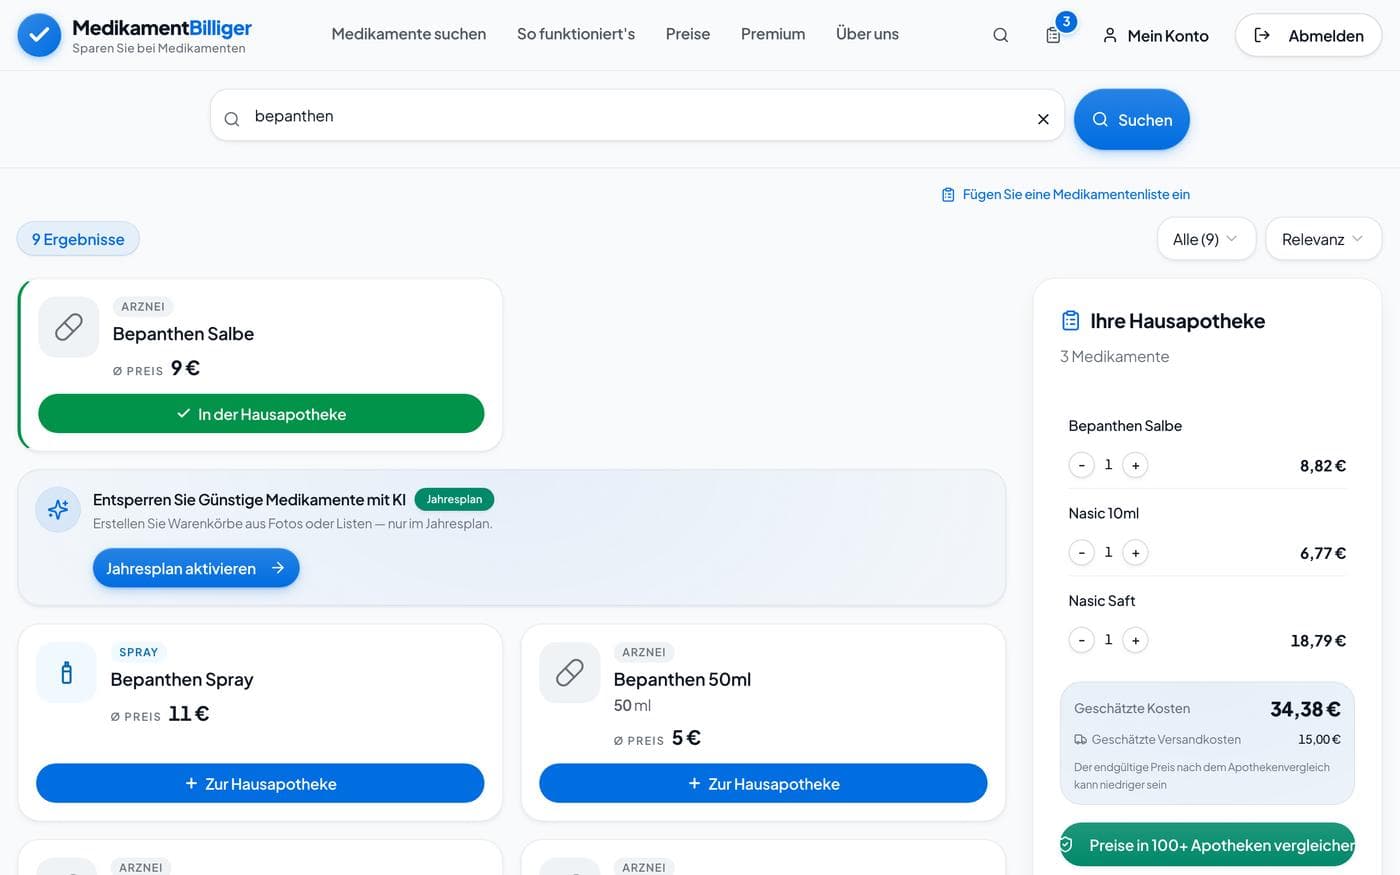Click the 18,79 € Nasic Saft price

(x=1318, y=641)
